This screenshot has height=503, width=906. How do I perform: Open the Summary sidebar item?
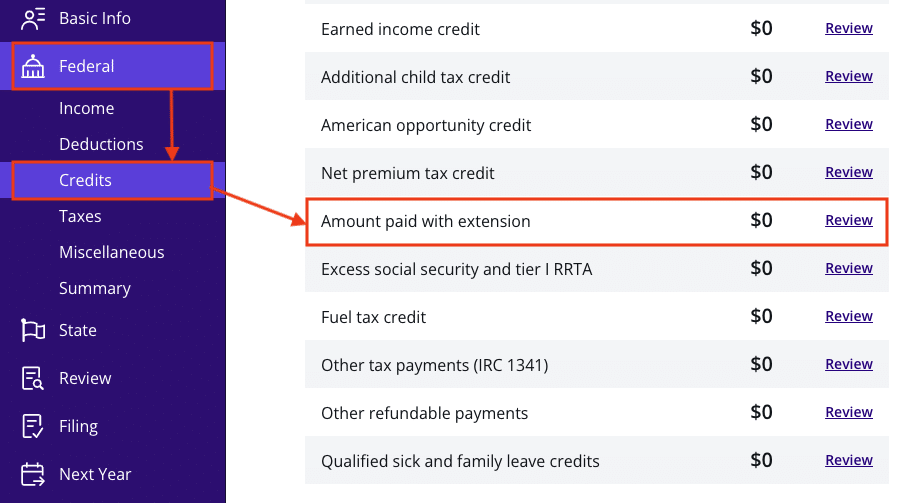pyautogui.click(x=94, y=288)
